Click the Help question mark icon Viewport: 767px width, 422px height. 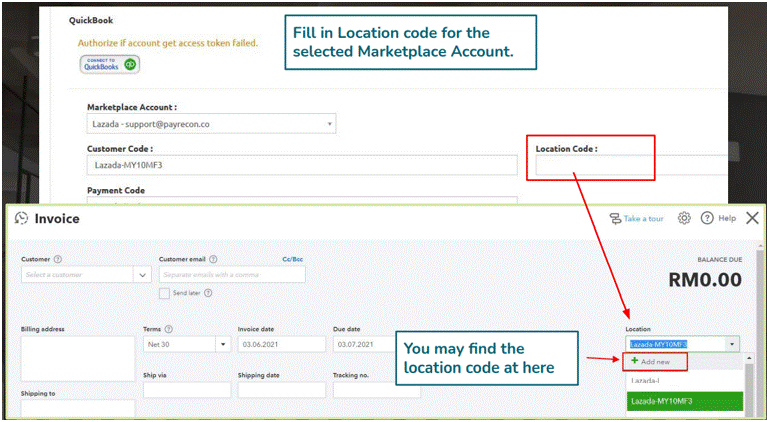(707, 218)
